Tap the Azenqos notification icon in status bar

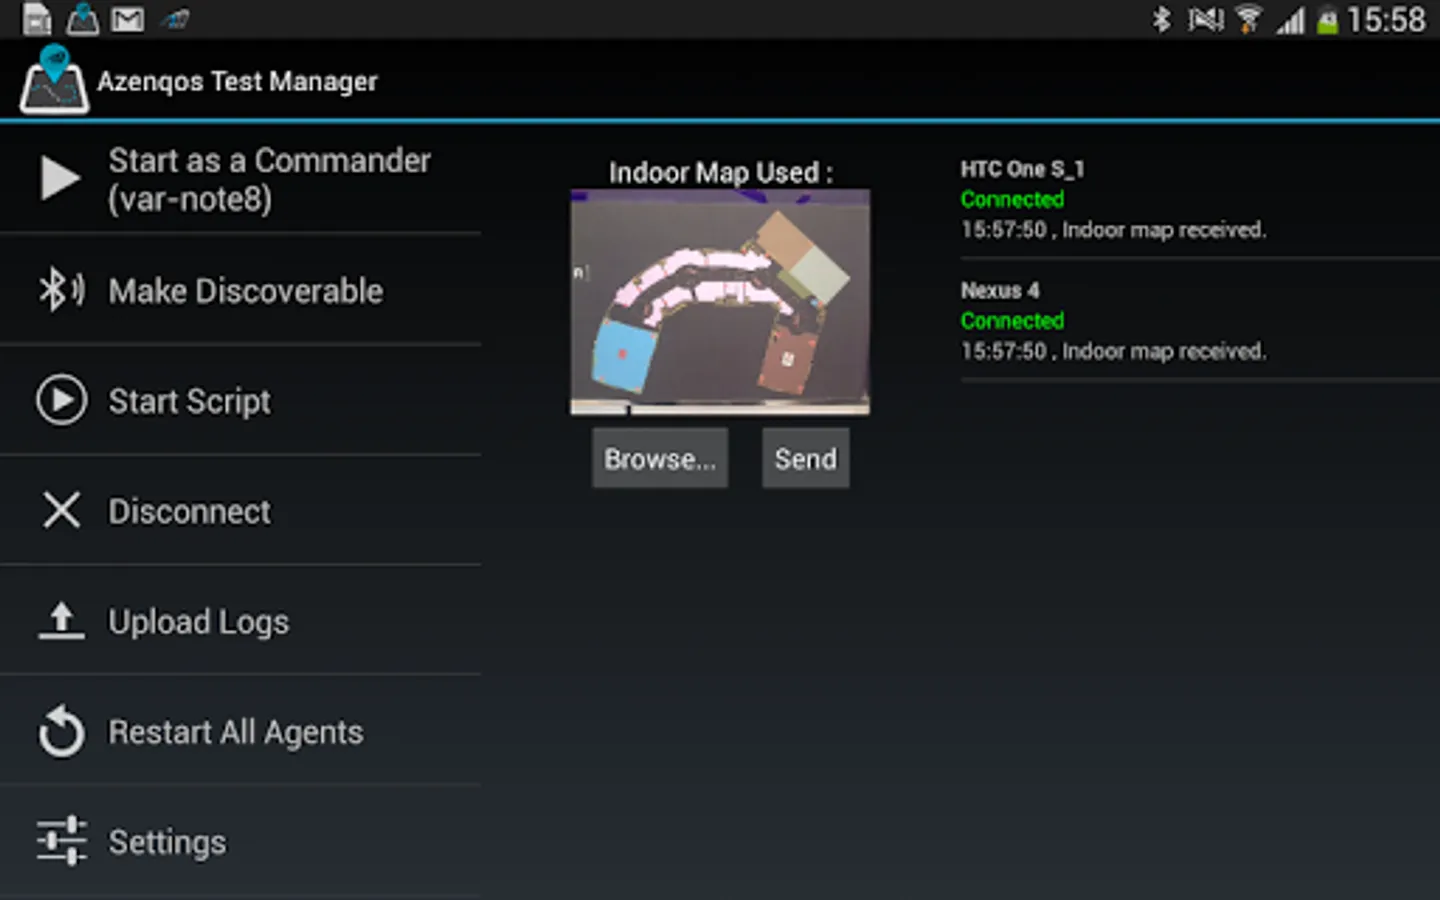tap(82, 19)
